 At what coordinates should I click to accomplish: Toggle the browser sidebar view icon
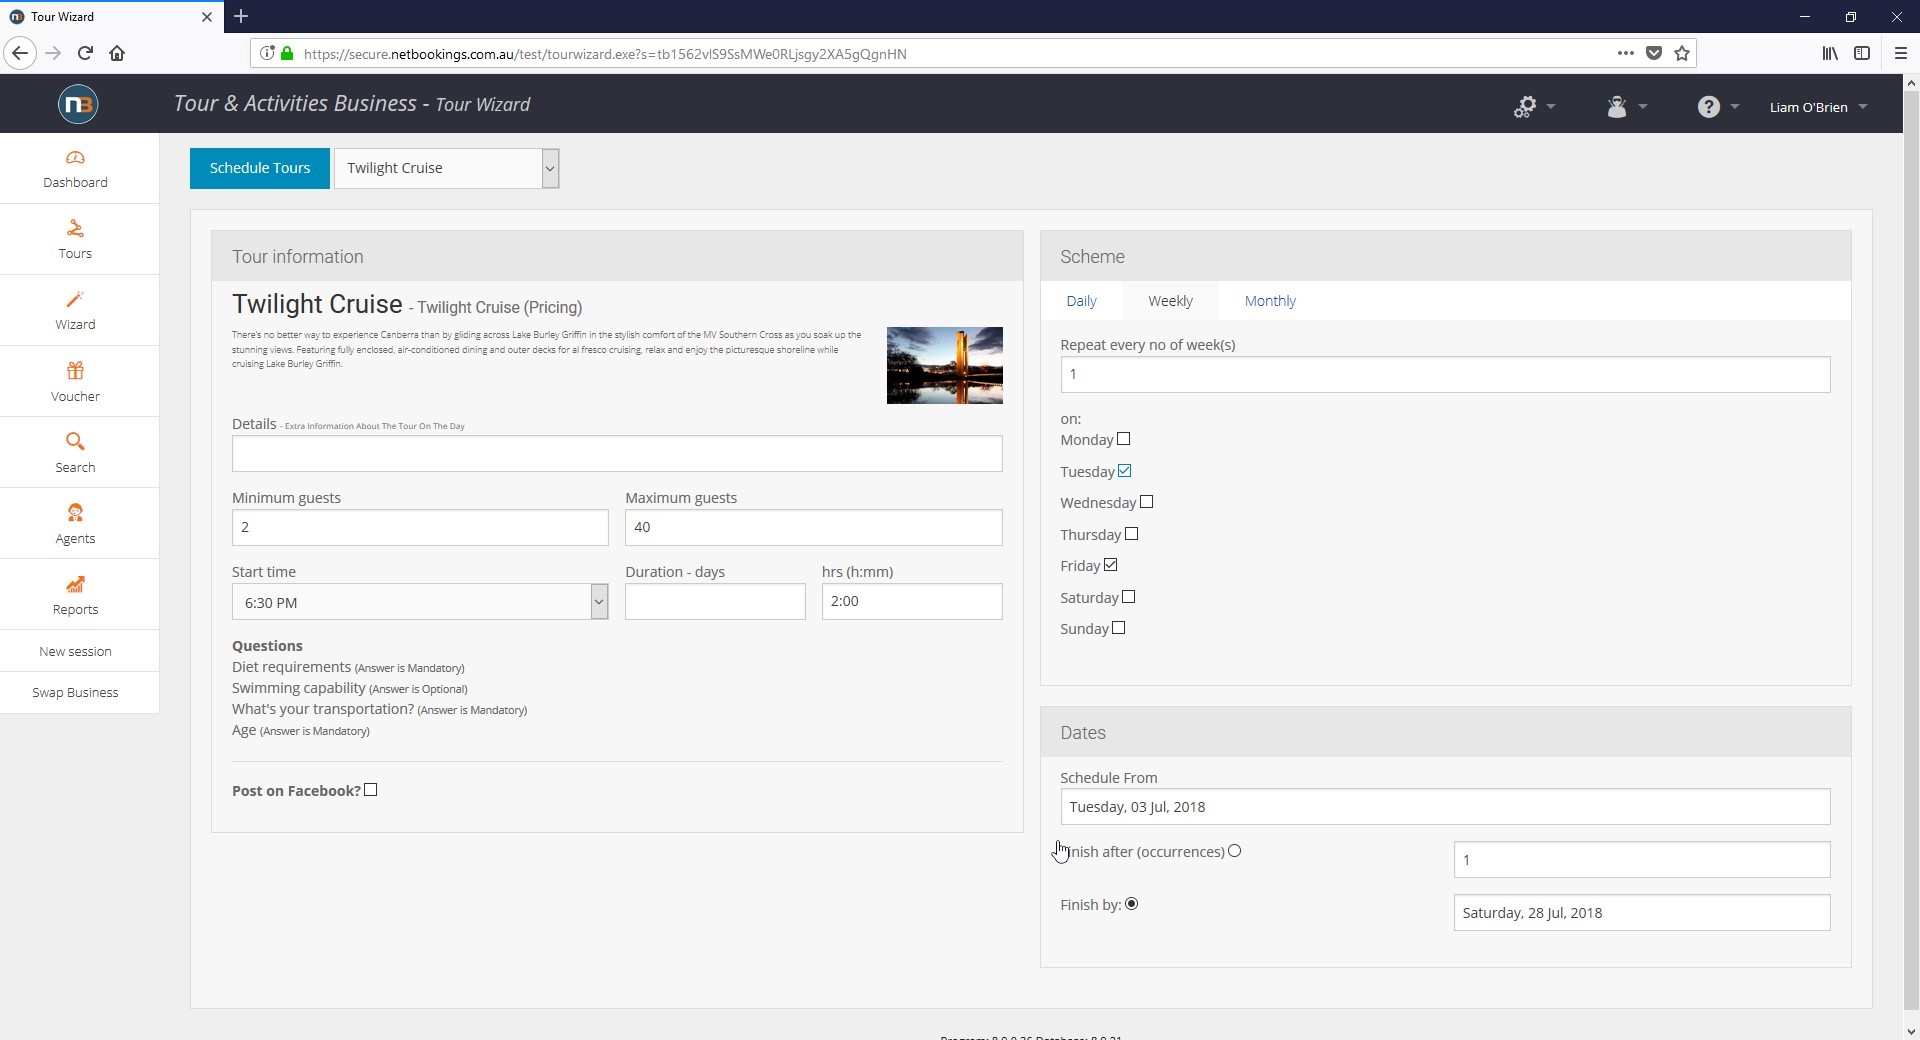tap(1862, 53)
